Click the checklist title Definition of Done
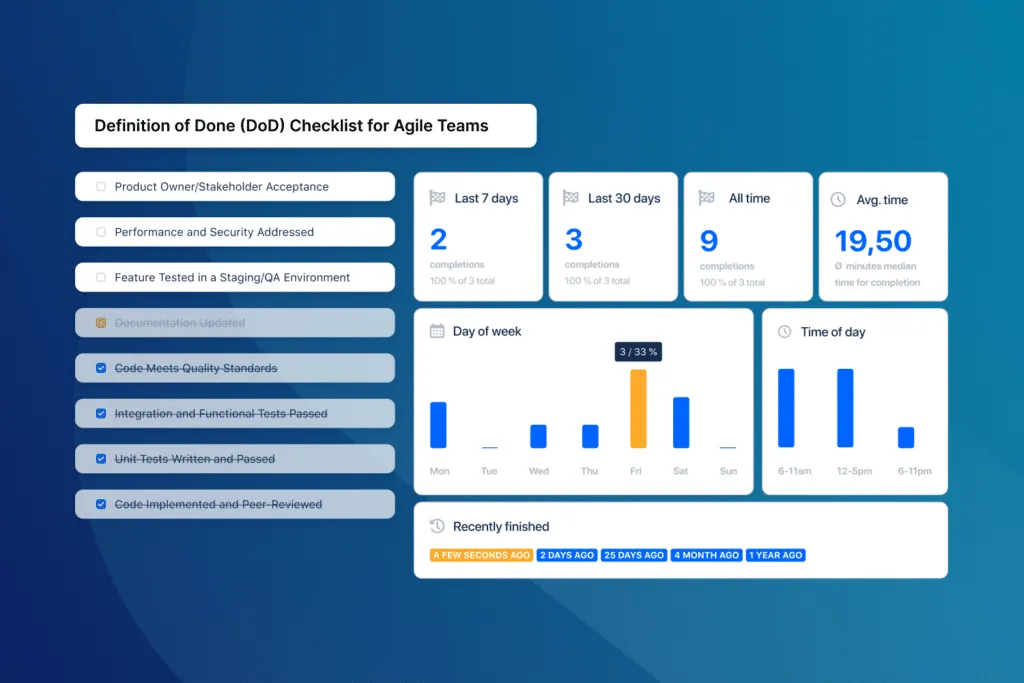This screenshot has height=683, width=1024. pos(291,125)
